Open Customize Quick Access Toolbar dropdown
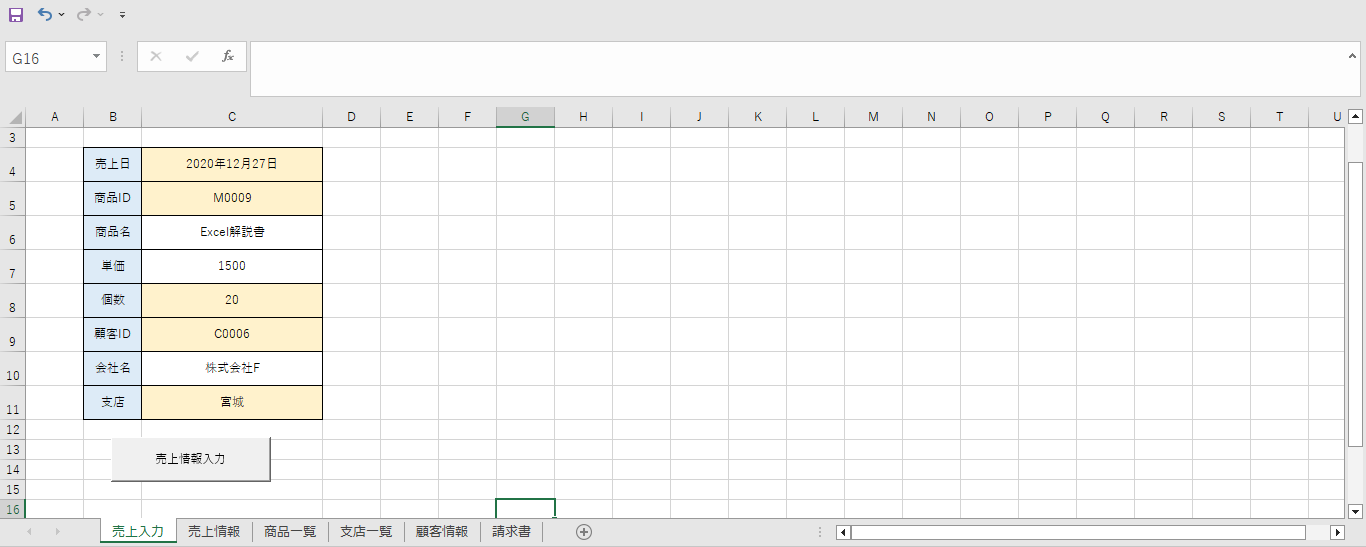The width and height of the screenshot is (1366, 547). 122,15
